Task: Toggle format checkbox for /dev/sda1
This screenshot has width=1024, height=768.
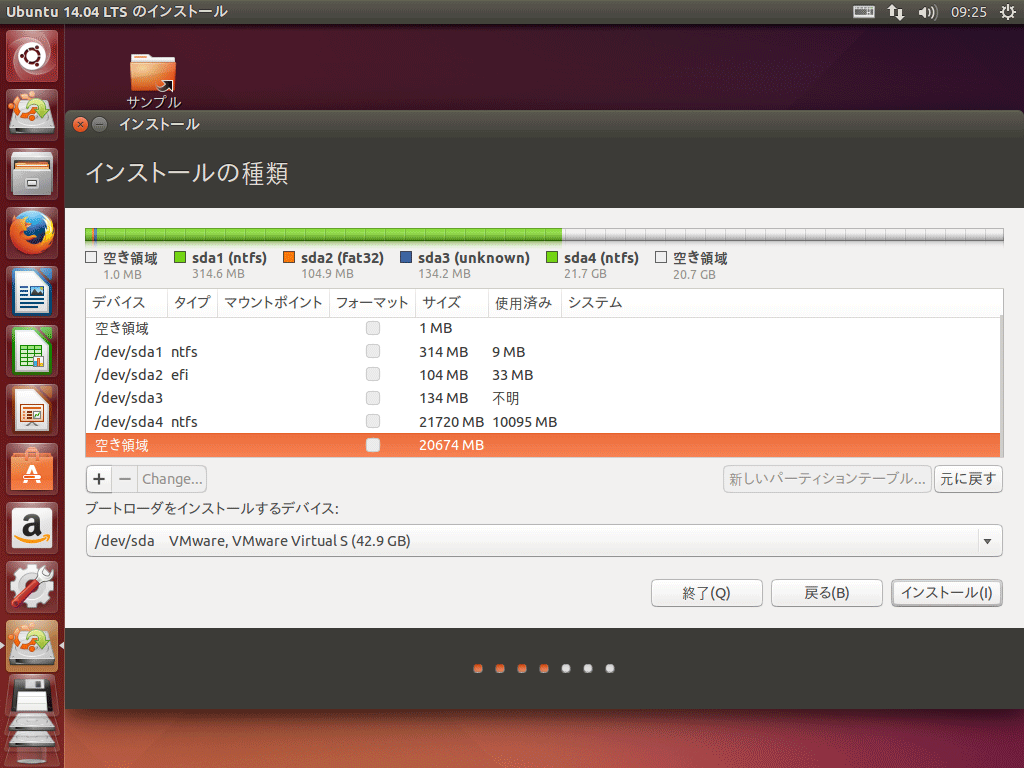Action: pyautogui.click(x=373, y=351)
